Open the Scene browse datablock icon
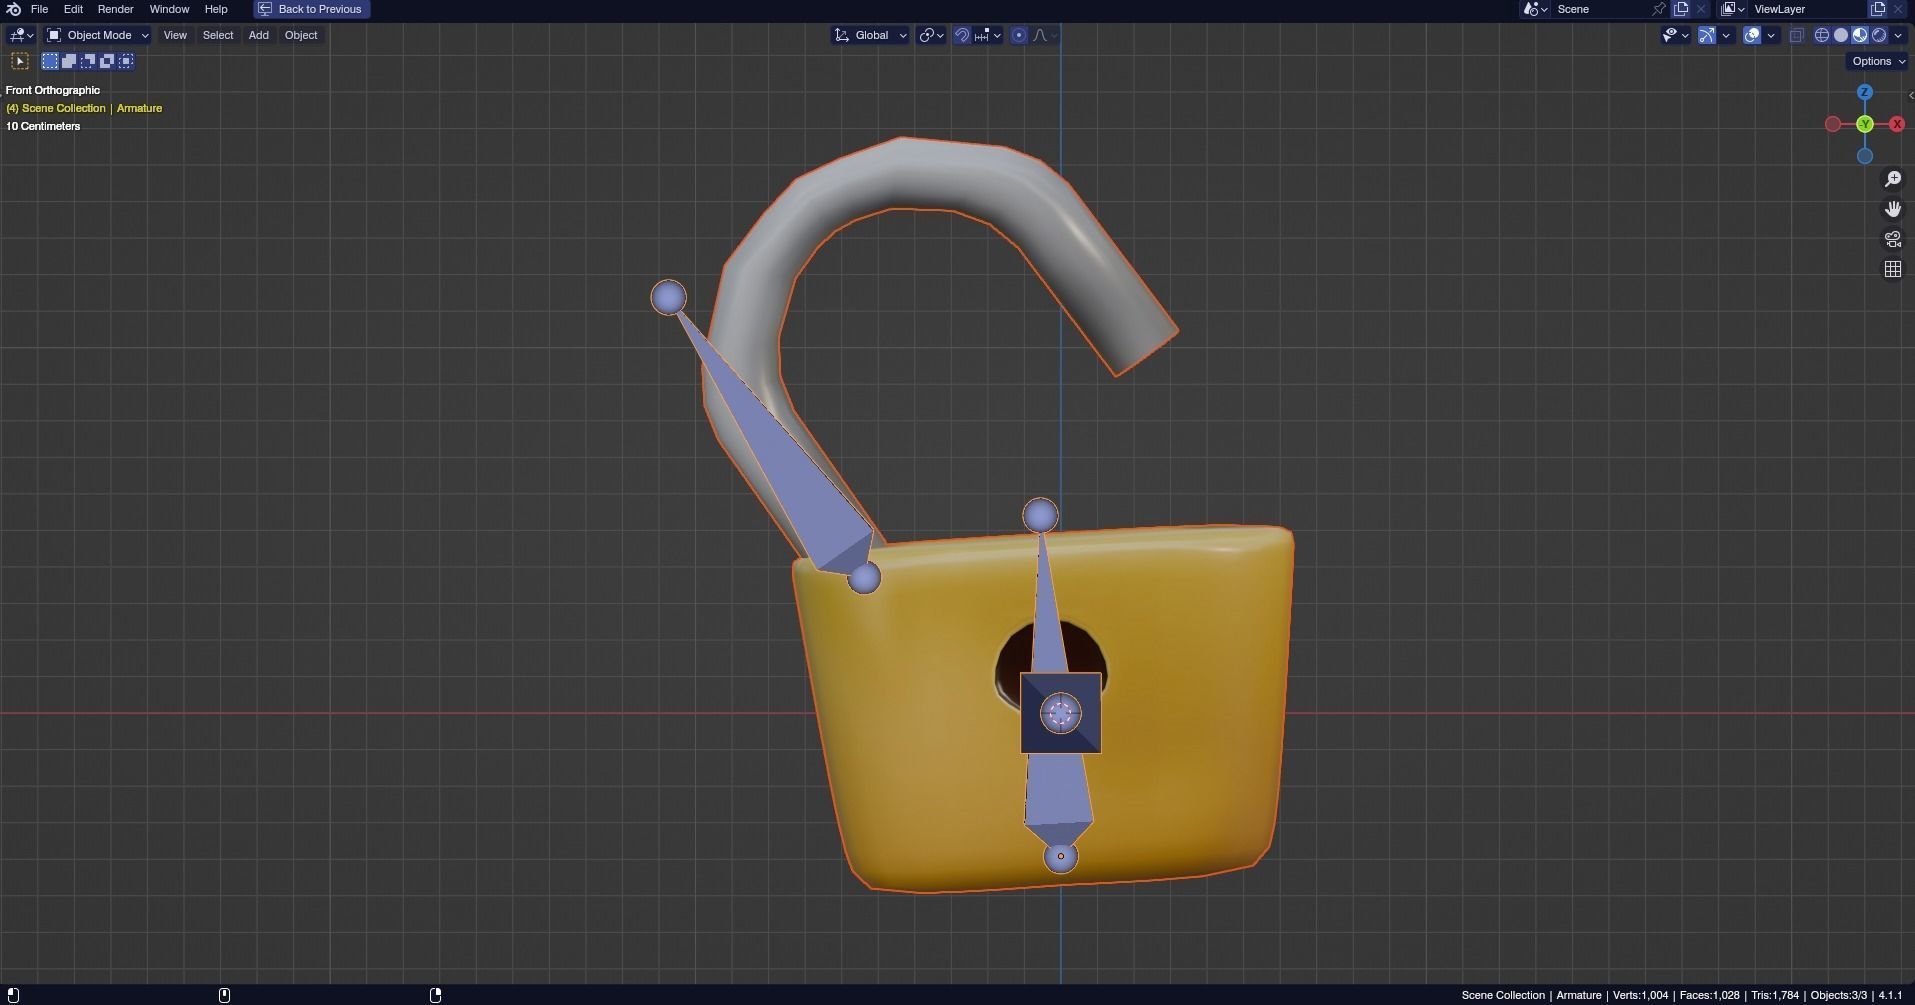Viewport: 1915px width, 1005px height. coord(1535,9)
